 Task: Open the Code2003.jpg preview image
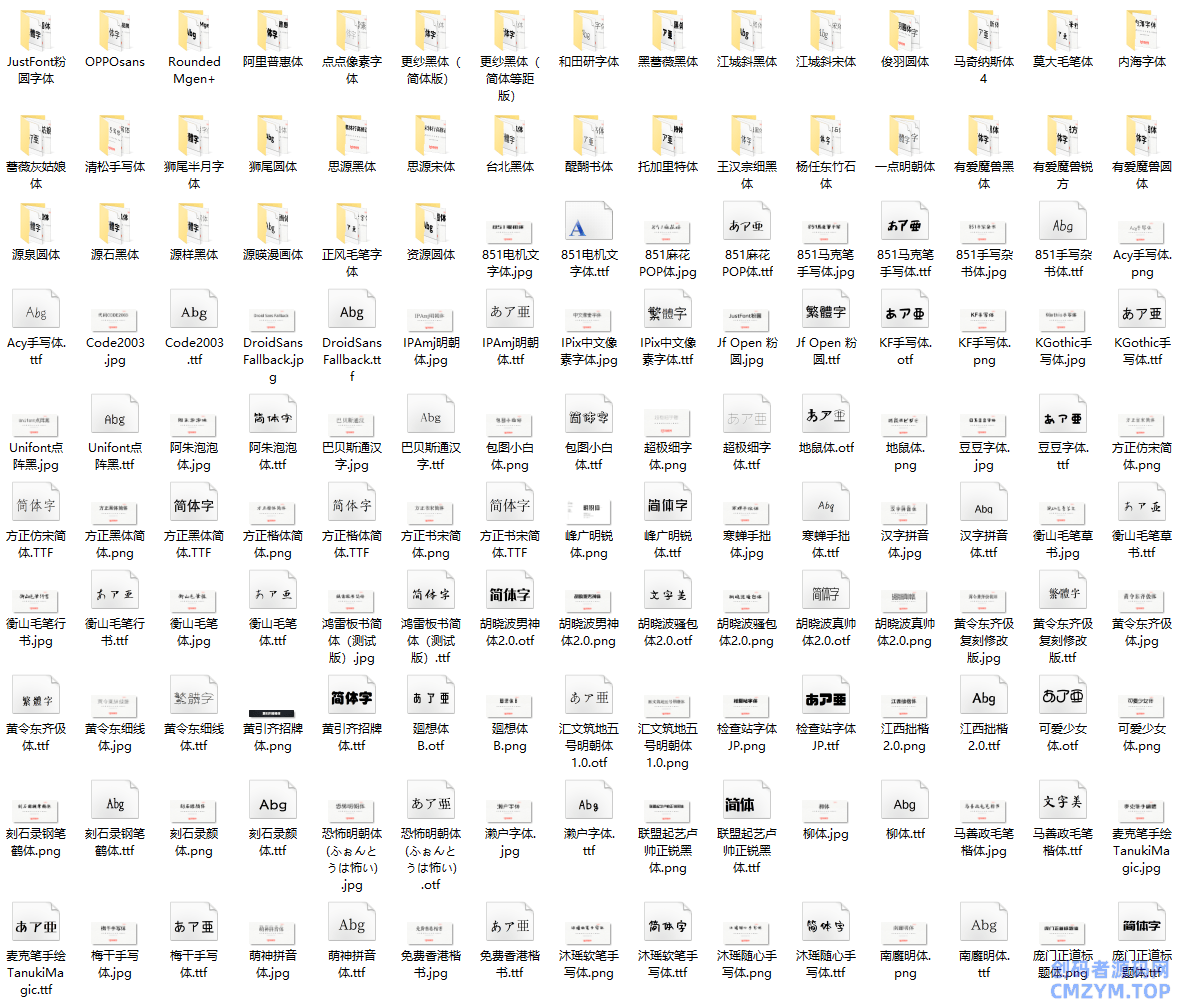point(114,315)
